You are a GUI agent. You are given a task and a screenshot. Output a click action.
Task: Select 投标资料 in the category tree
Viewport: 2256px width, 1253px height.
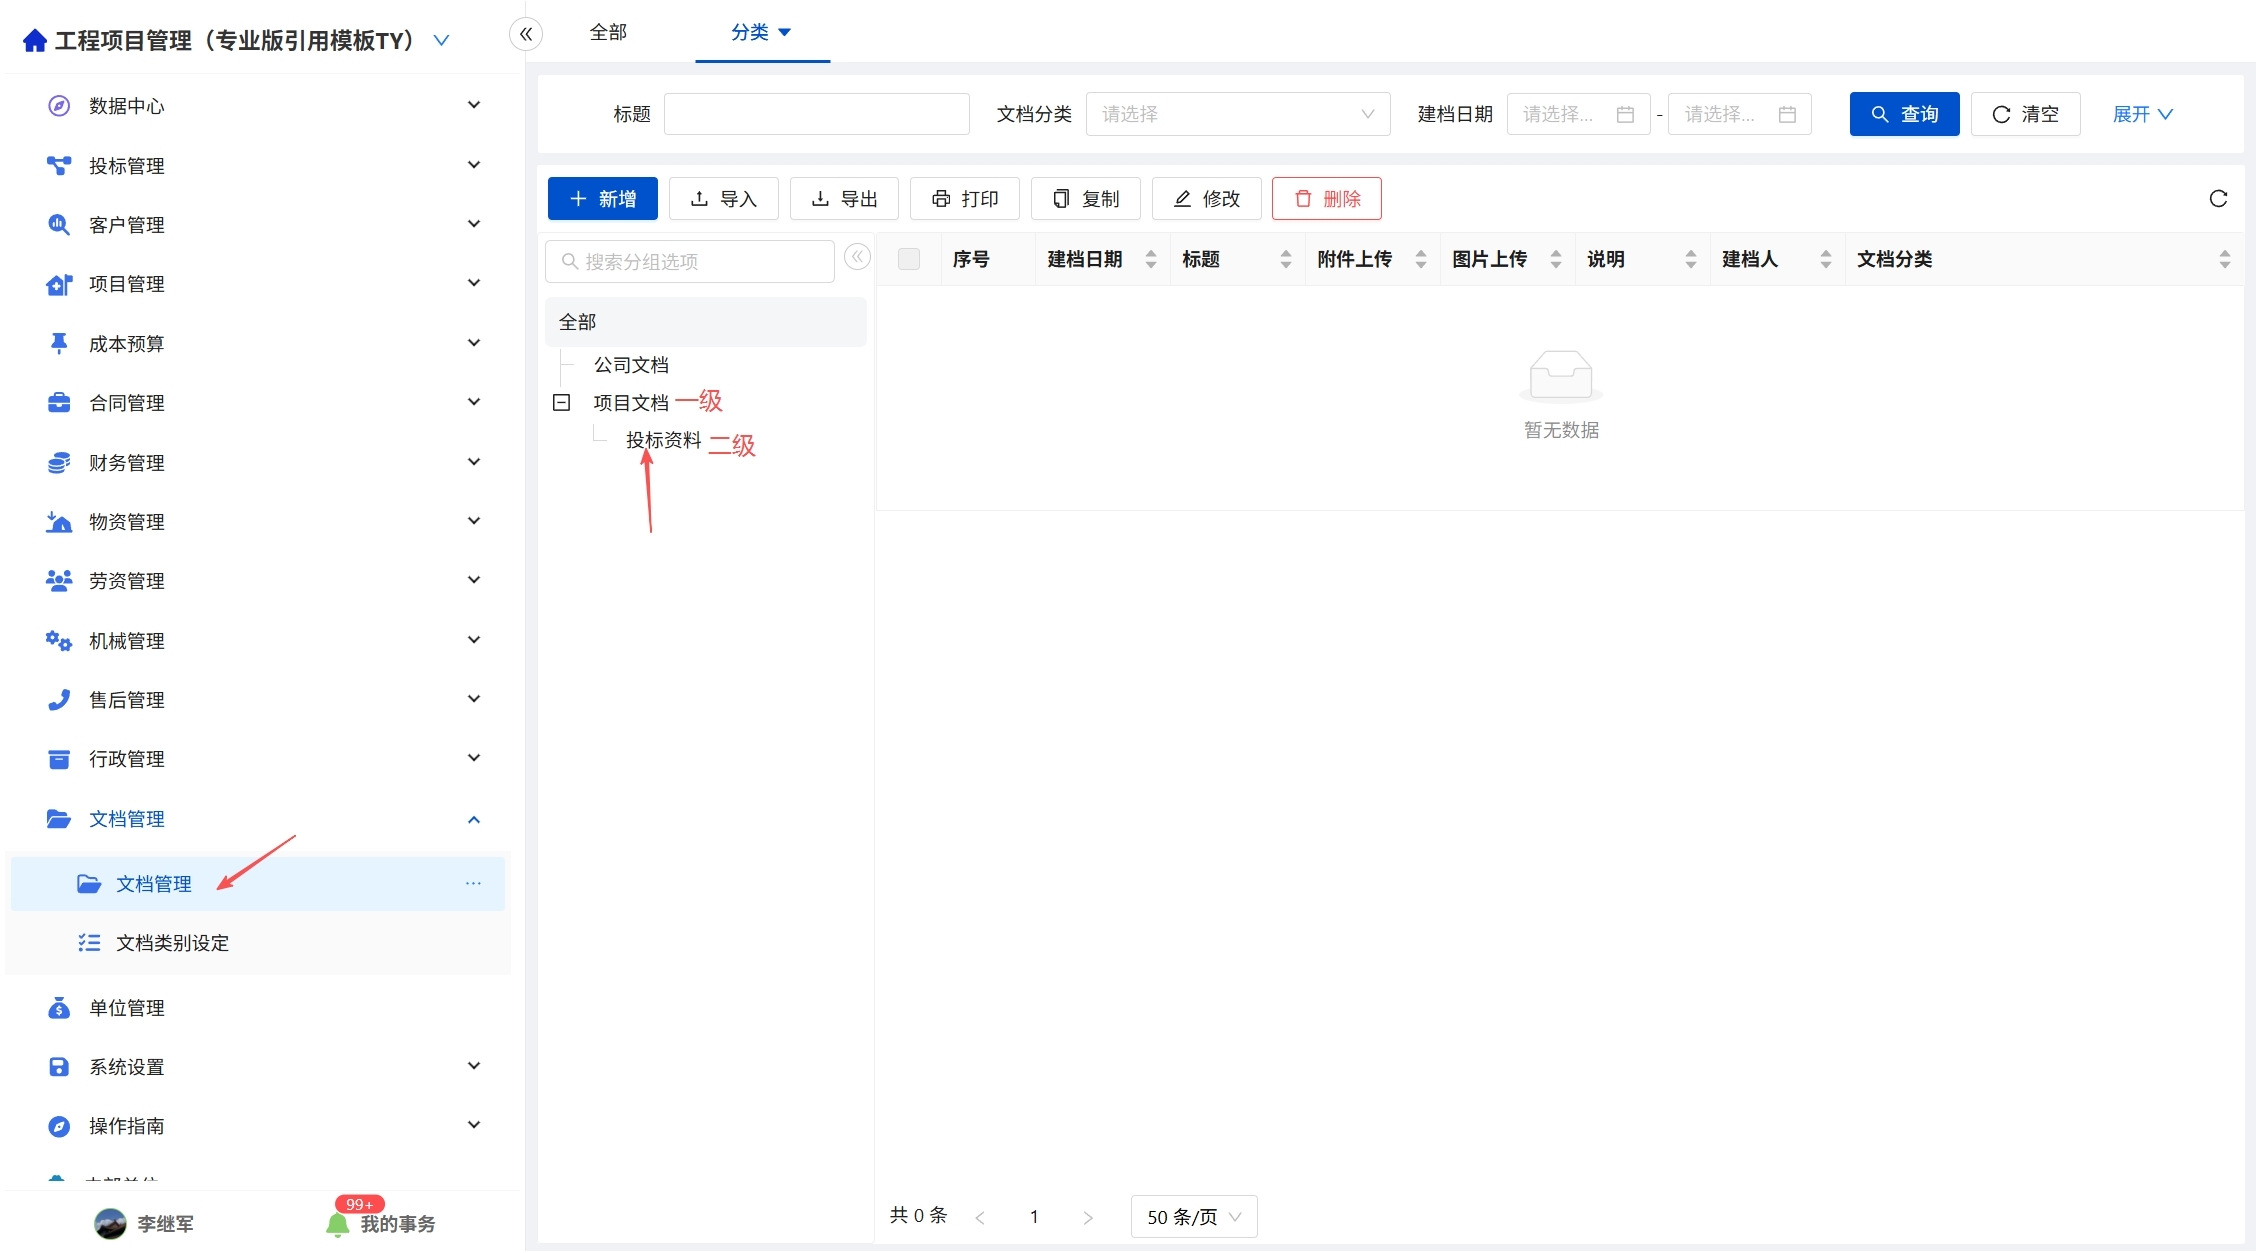coord(662,440)
